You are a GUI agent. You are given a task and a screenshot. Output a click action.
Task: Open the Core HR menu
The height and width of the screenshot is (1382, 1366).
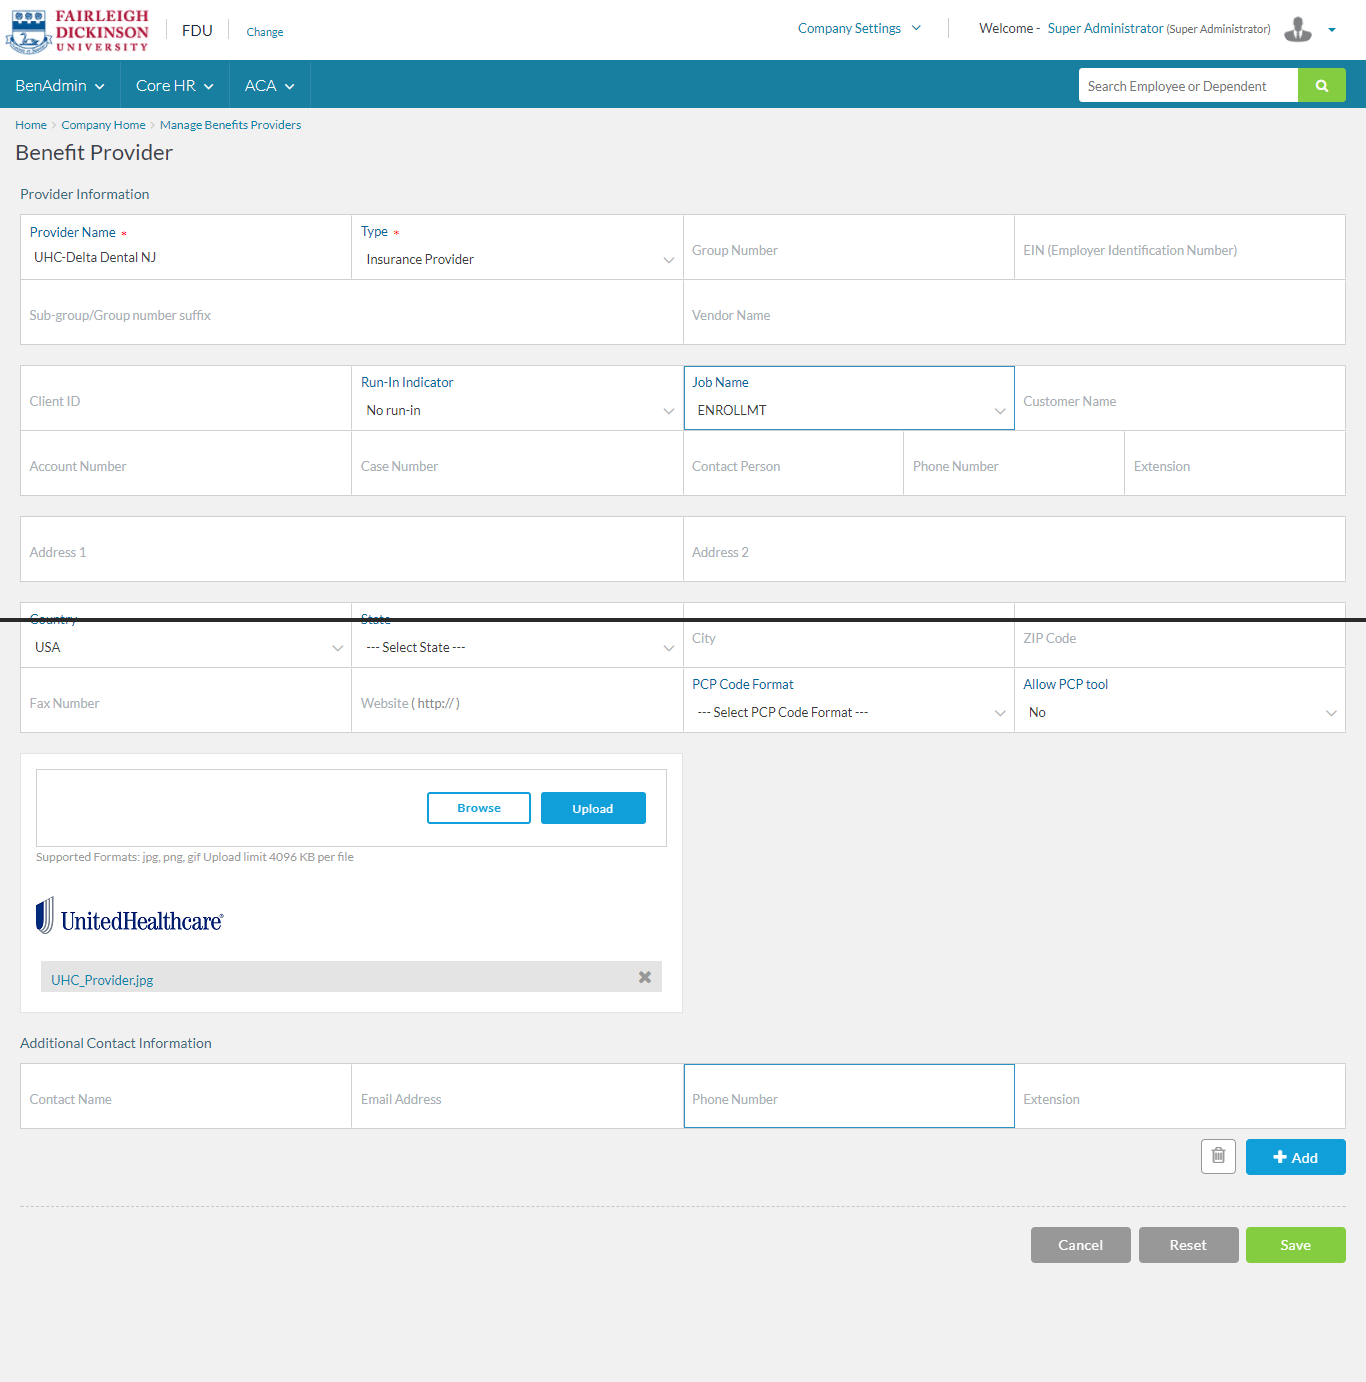pyautogui.click(x=175, y=86)
